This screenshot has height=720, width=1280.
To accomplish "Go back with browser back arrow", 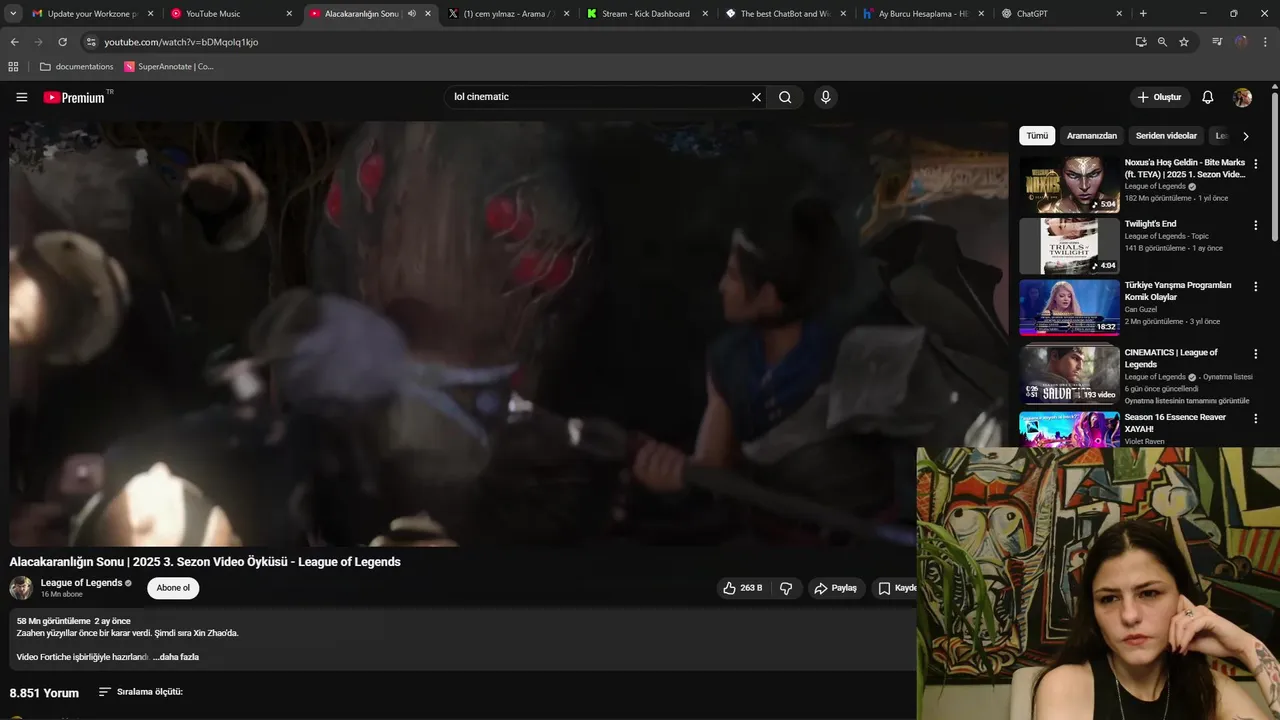I will [14, 42].
